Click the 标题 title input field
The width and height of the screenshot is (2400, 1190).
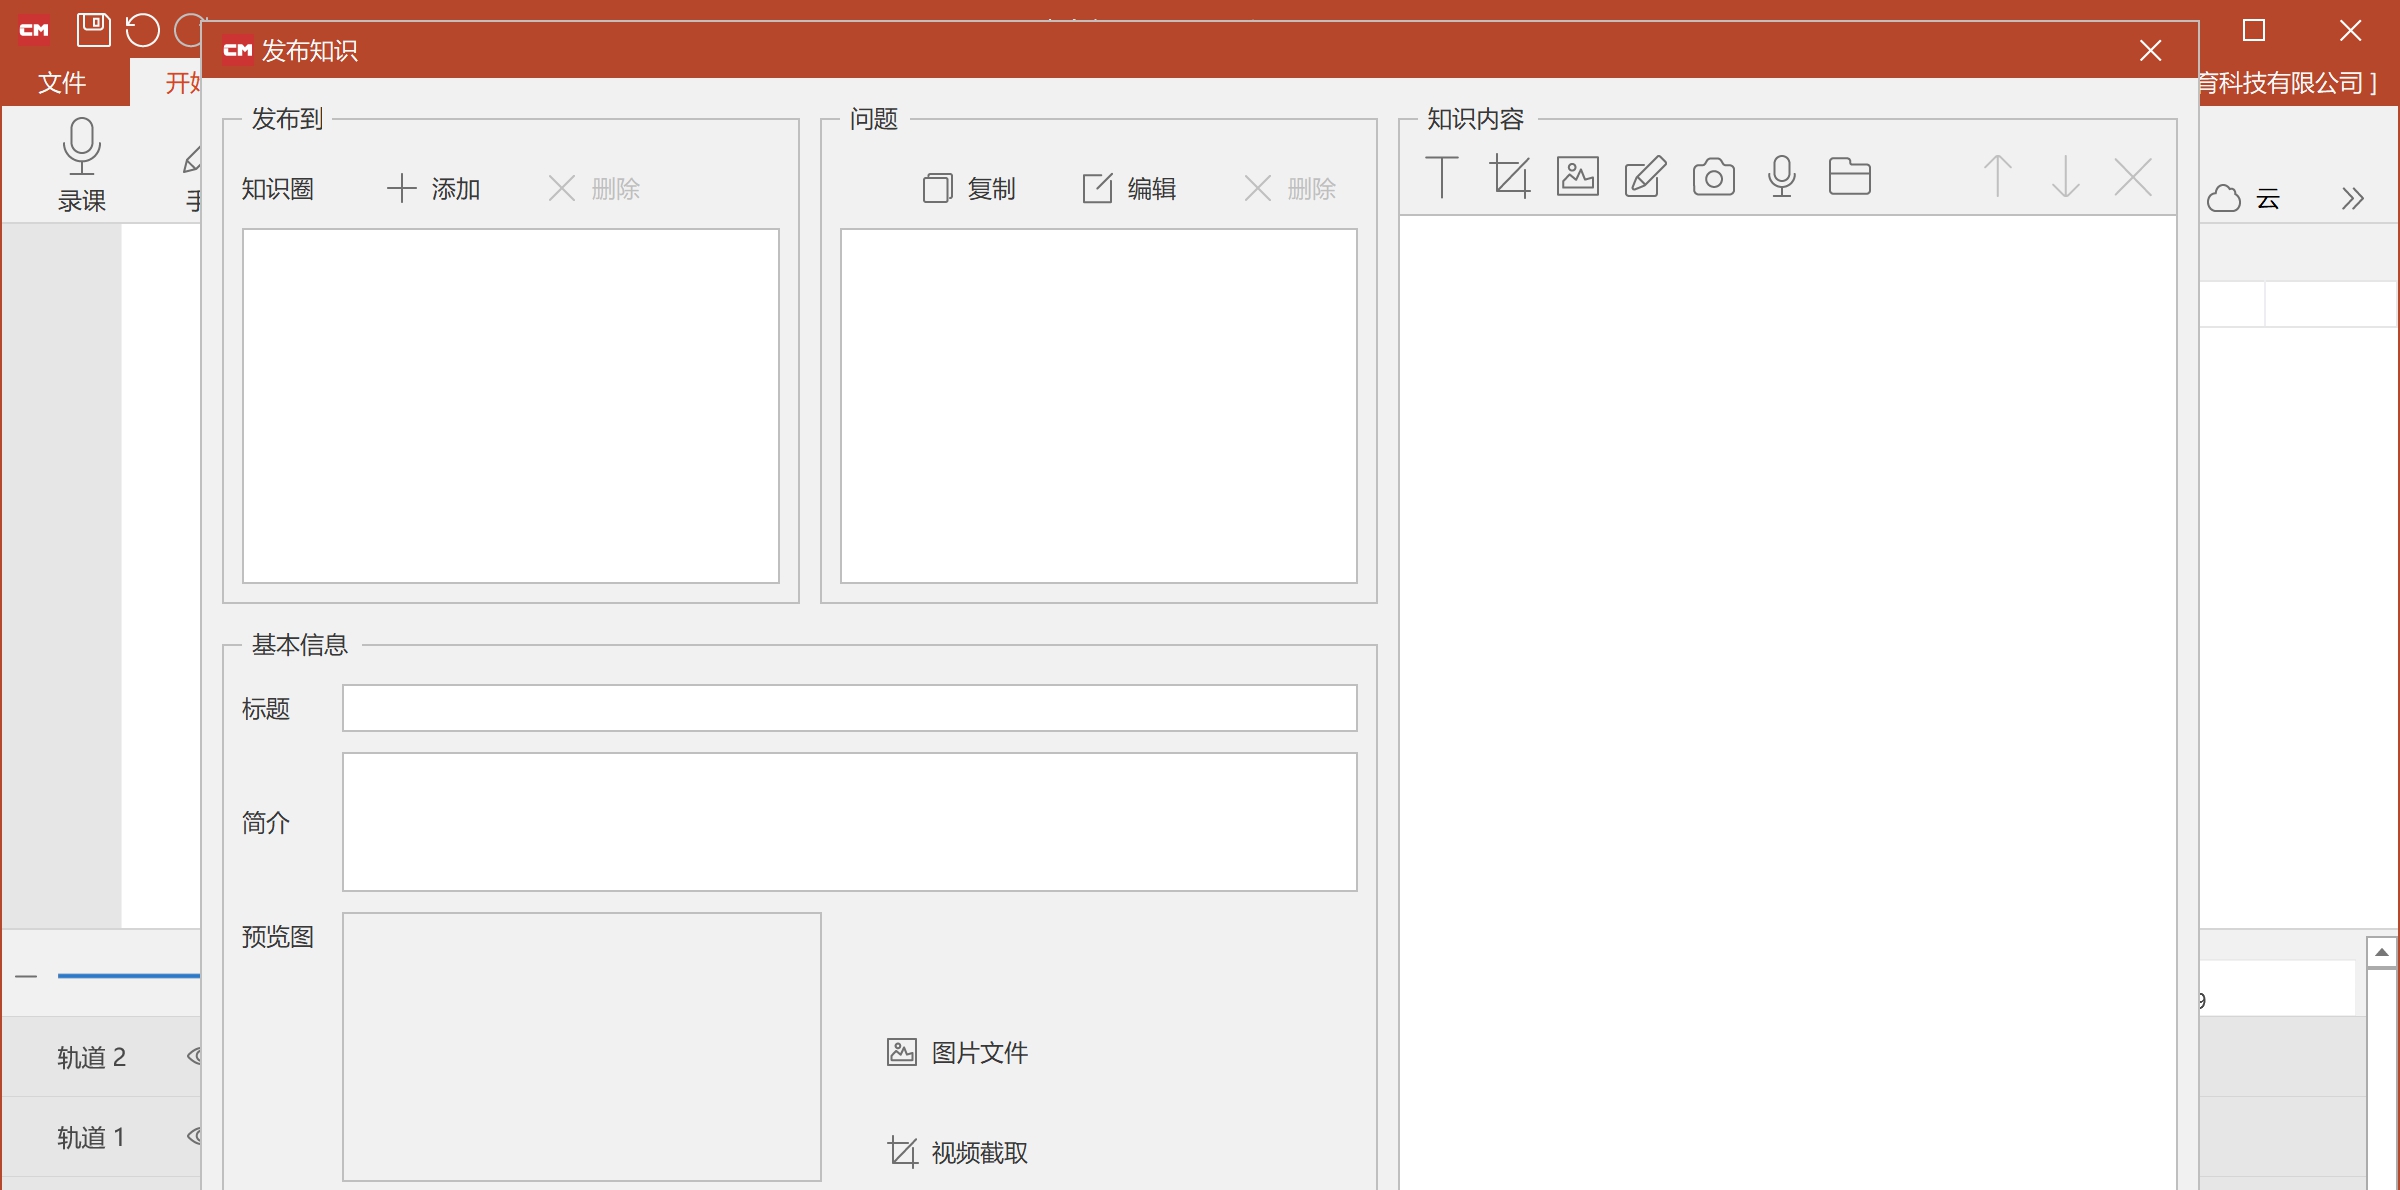tap(848, 708)
